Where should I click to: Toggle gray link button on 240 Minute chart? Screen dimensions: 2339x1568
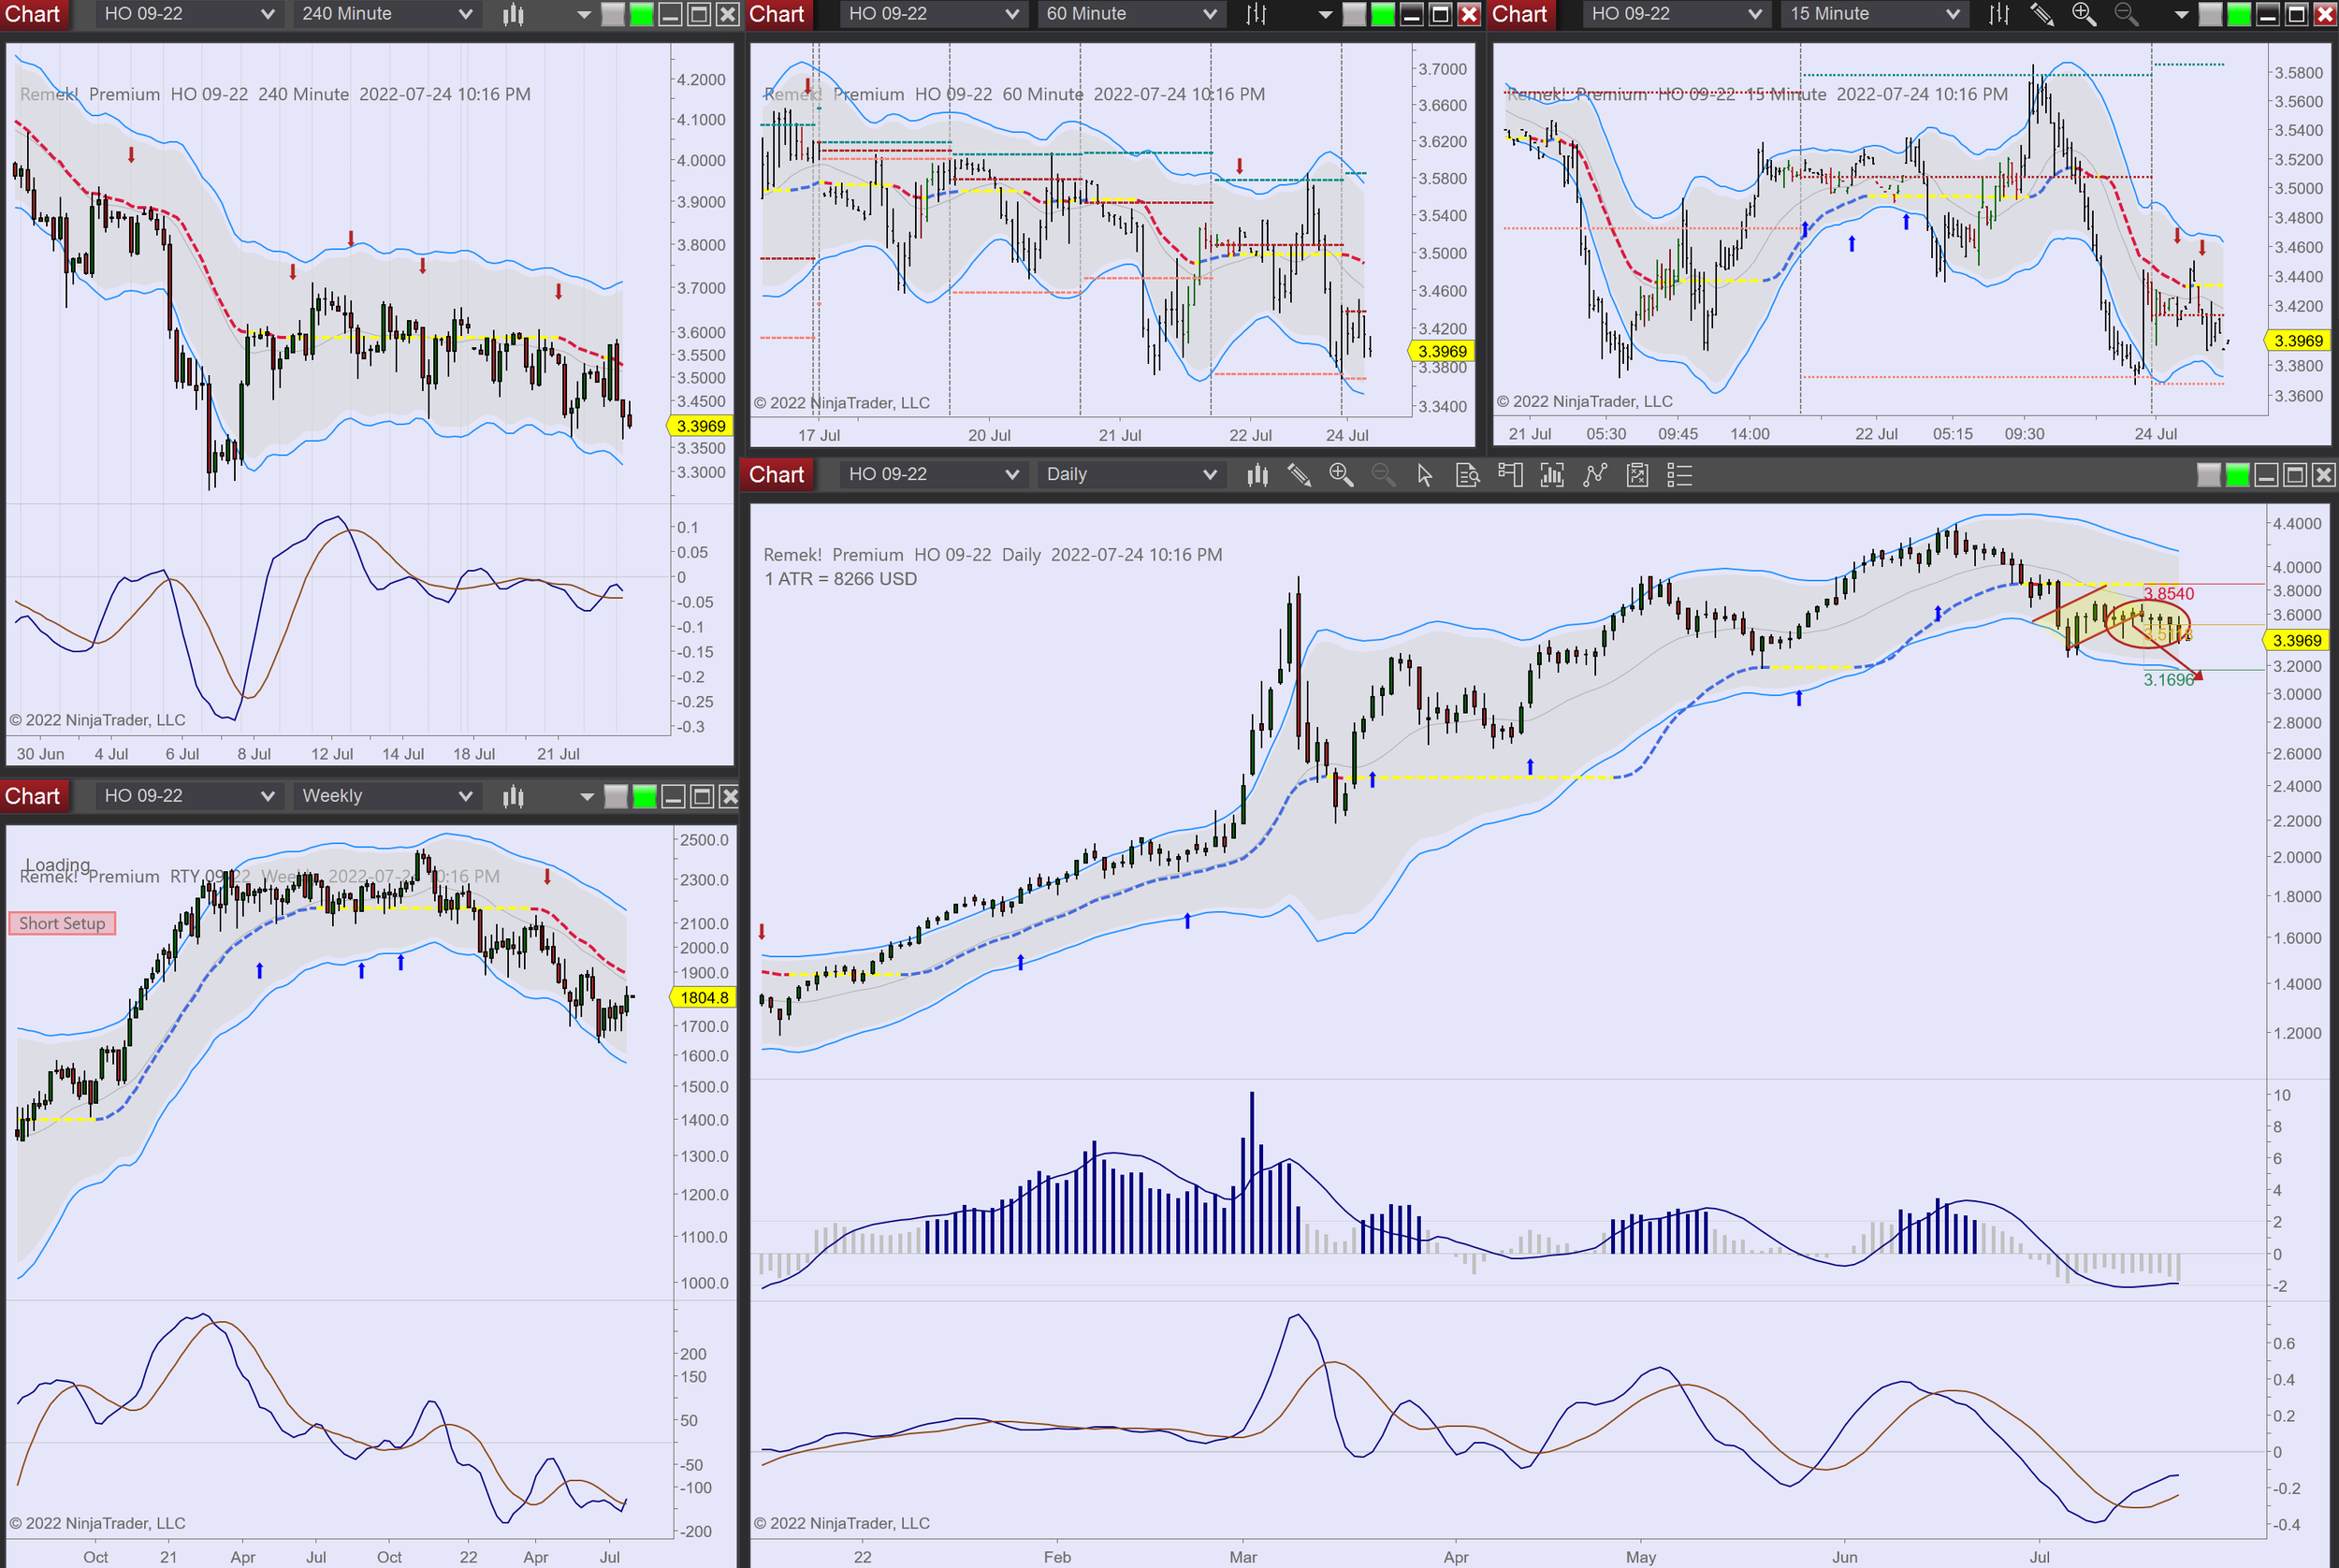(x=612, y=14)
